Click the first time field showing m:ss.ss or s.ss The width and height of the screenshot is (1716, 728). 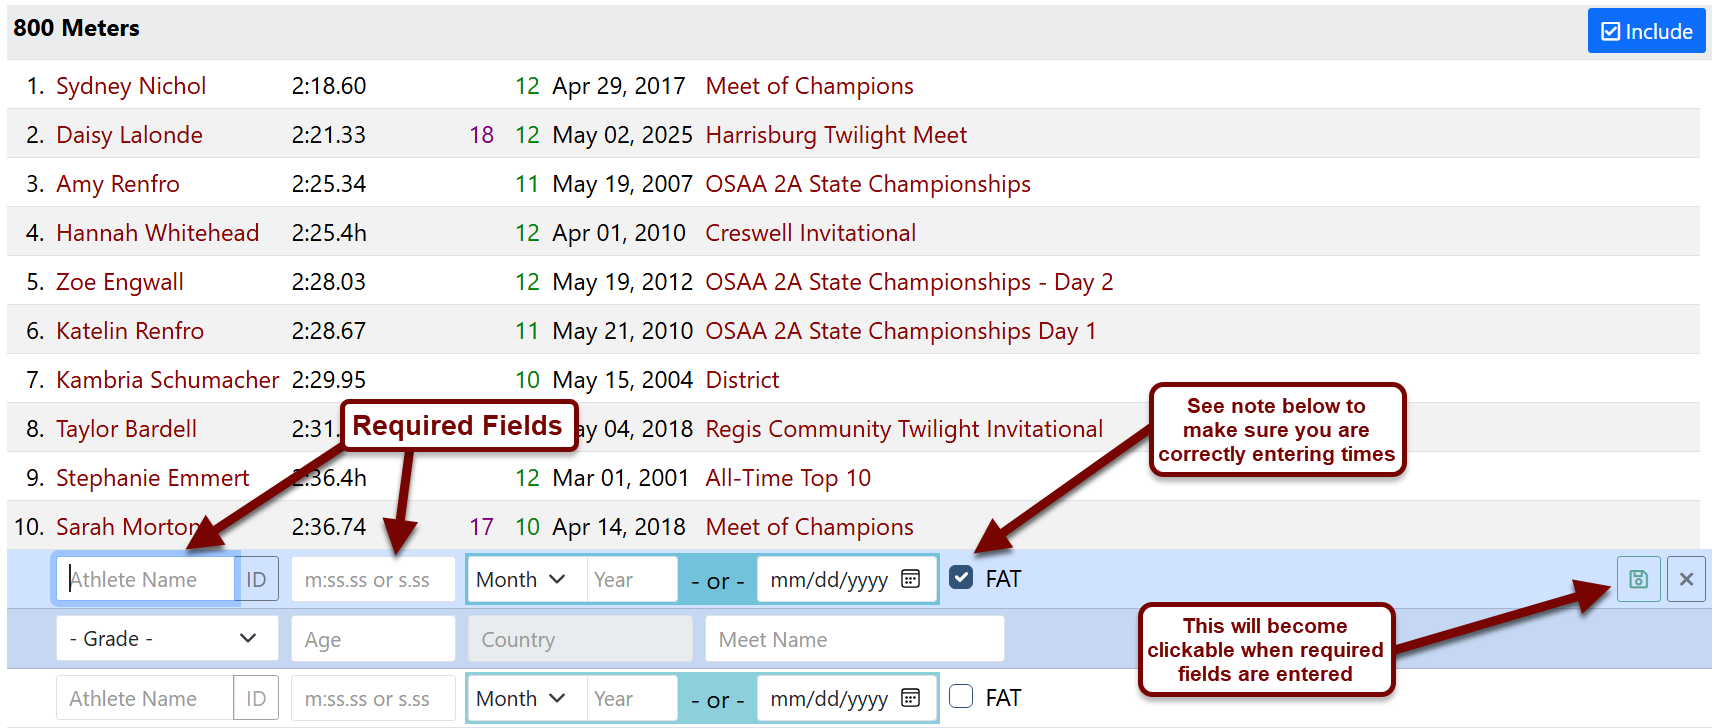coord(373,579)
